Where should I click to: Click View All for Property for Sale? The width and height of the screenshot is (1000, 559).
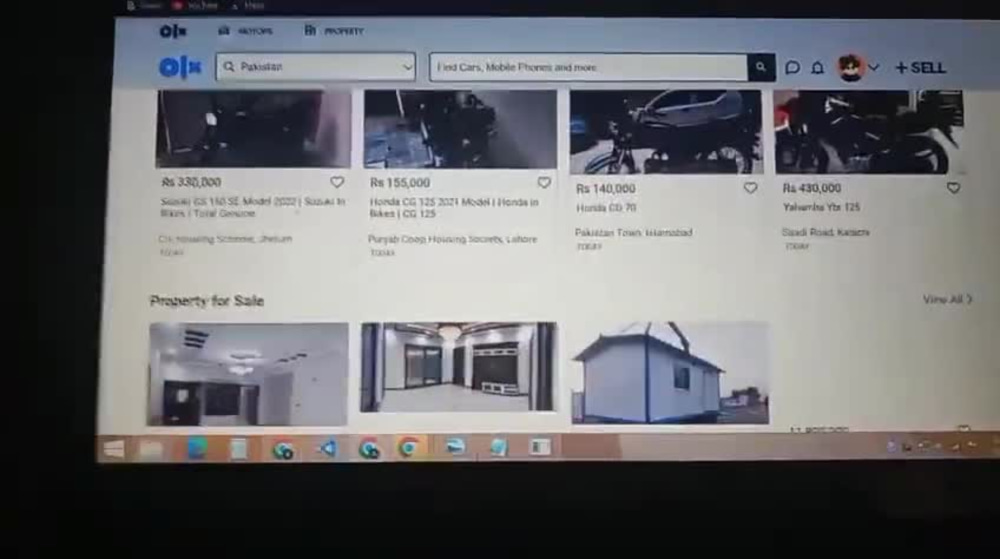[947, 299]
